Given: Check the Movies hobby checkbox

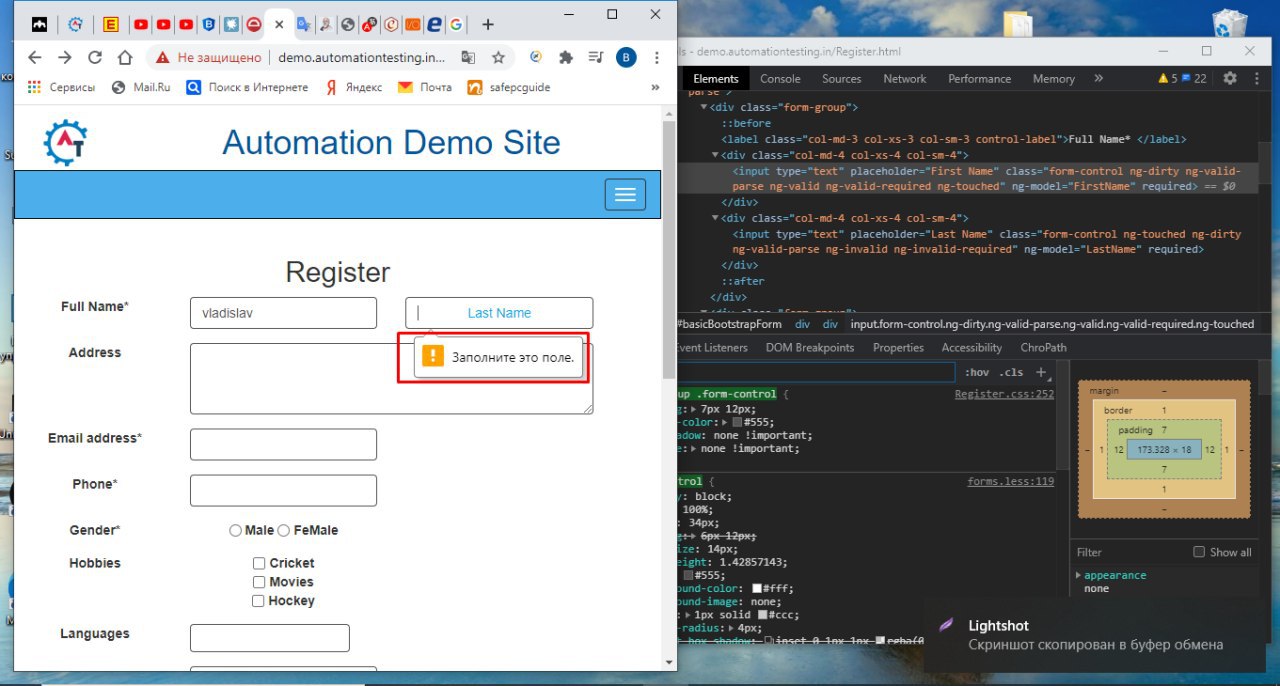Looking at the screenshot, I should (258, 582).
